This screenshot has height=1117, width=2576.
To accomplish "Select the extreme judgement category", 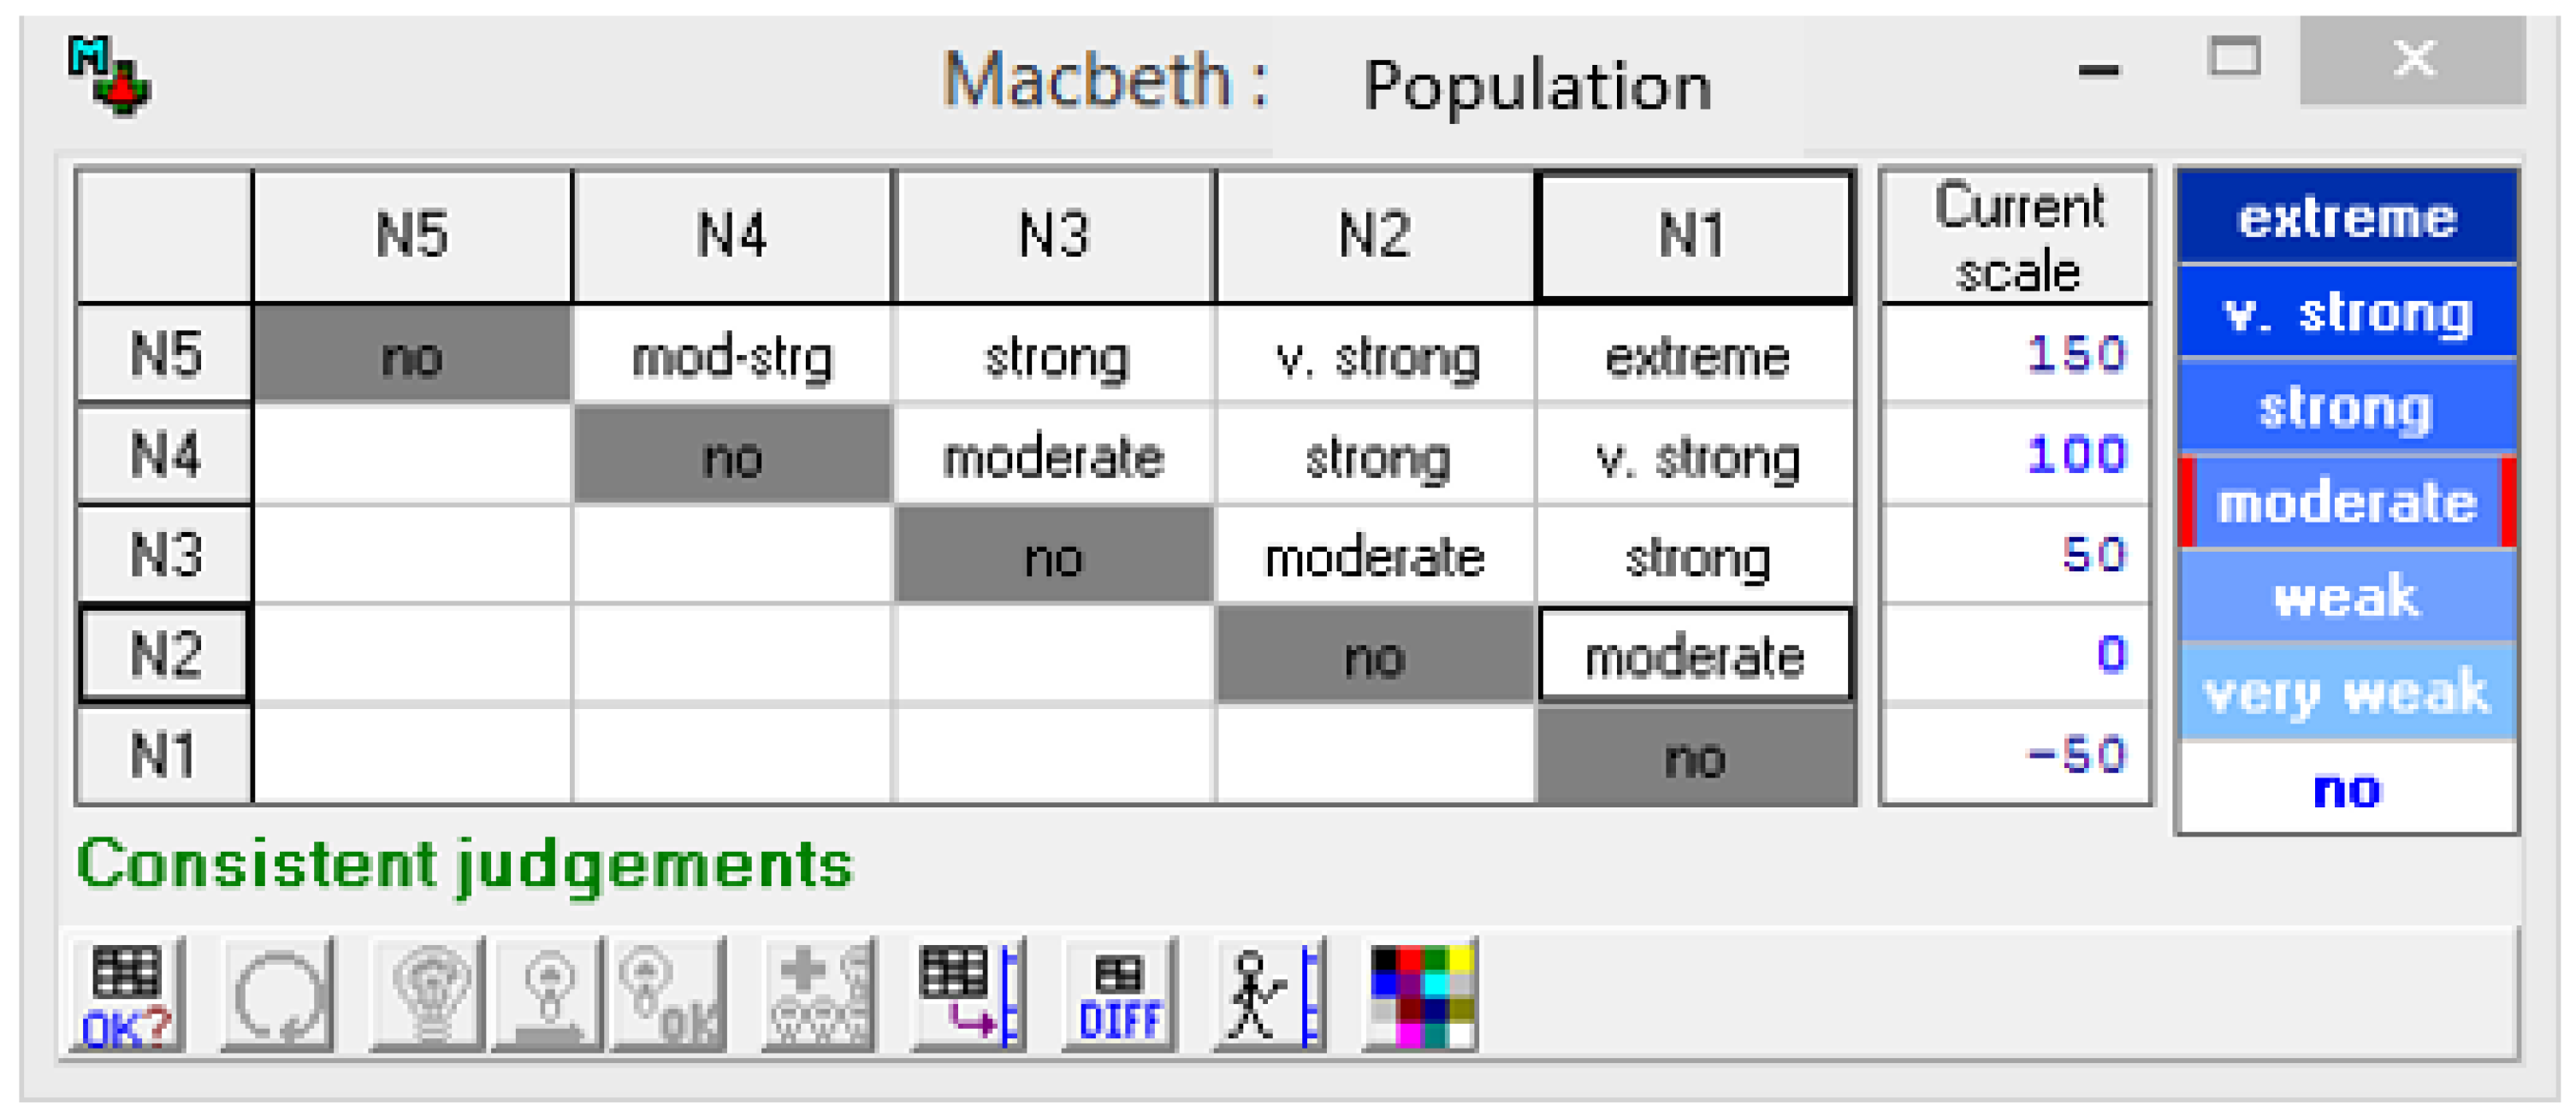I will tap(2347, 217).
